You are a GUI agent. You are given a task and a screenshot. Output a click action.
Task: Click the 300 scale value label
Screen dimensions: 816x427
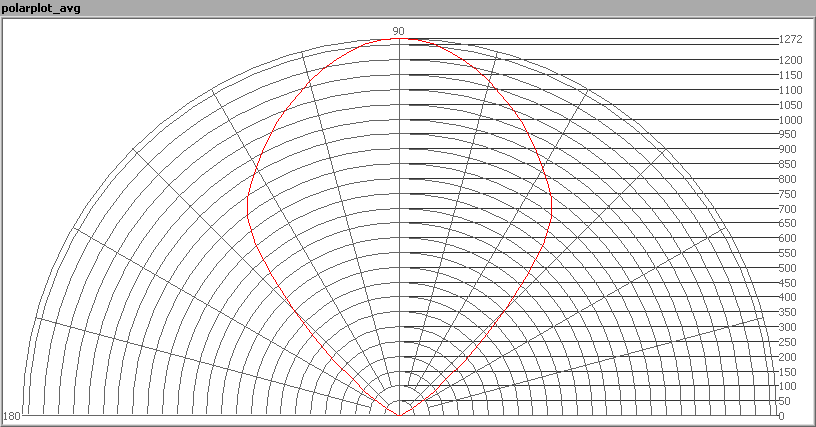click(788, 327)
